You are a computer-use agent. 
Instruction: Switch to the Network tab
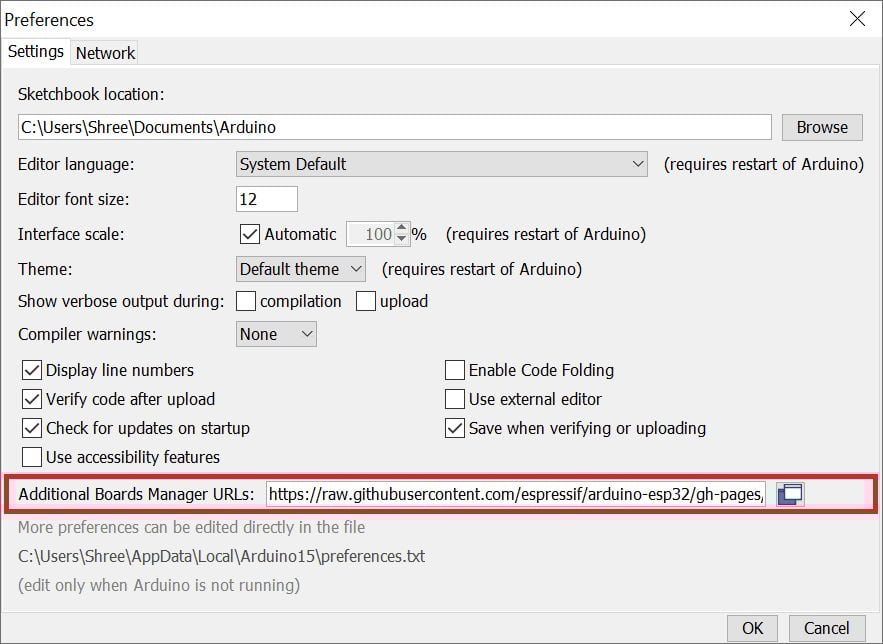pos(104,53)
